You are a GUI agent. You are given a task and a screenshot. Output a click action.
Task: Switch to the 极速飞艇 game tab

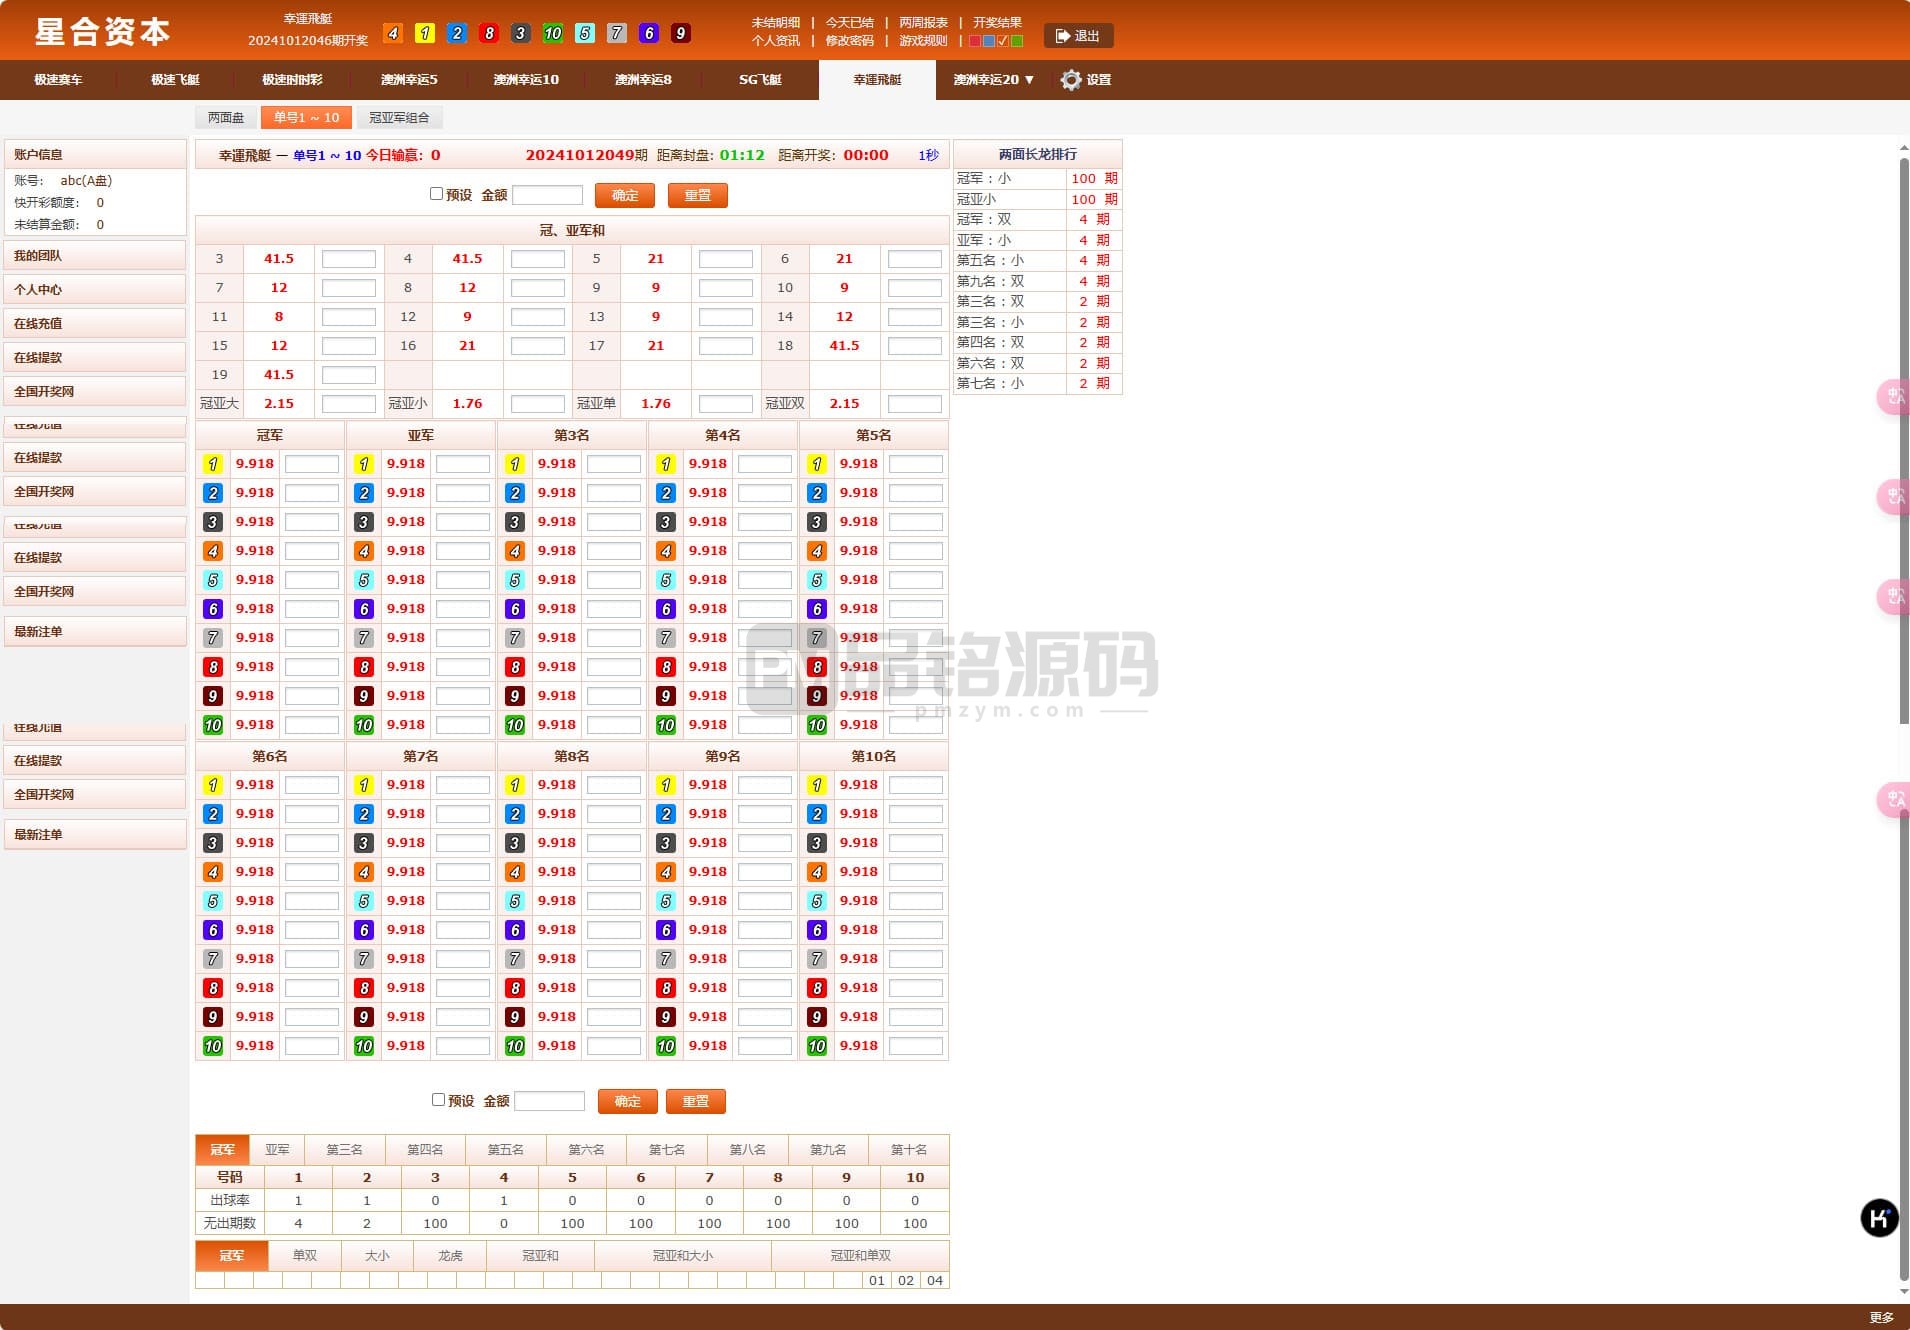[175, 80]
